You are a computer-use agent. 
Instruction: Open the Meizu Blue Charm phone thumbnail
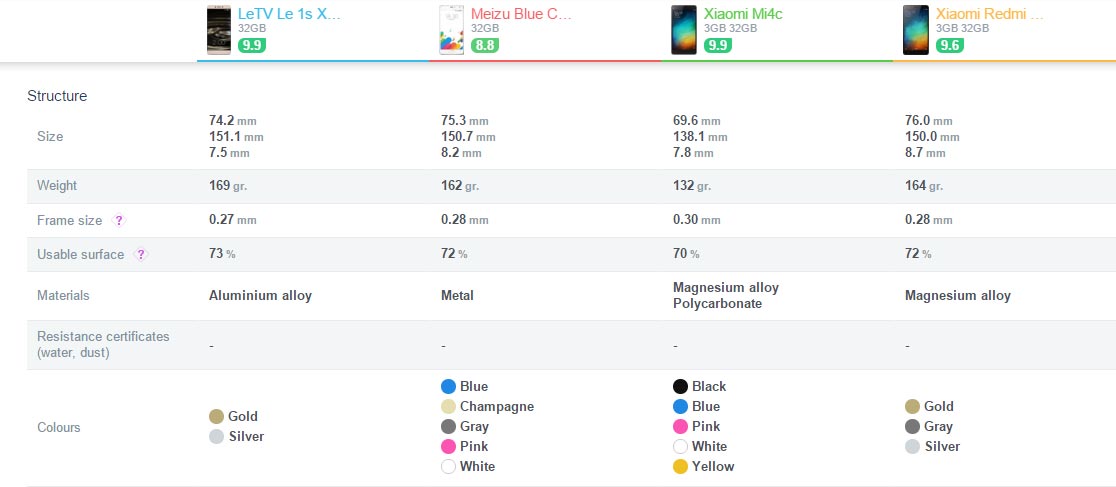point(451,30)
